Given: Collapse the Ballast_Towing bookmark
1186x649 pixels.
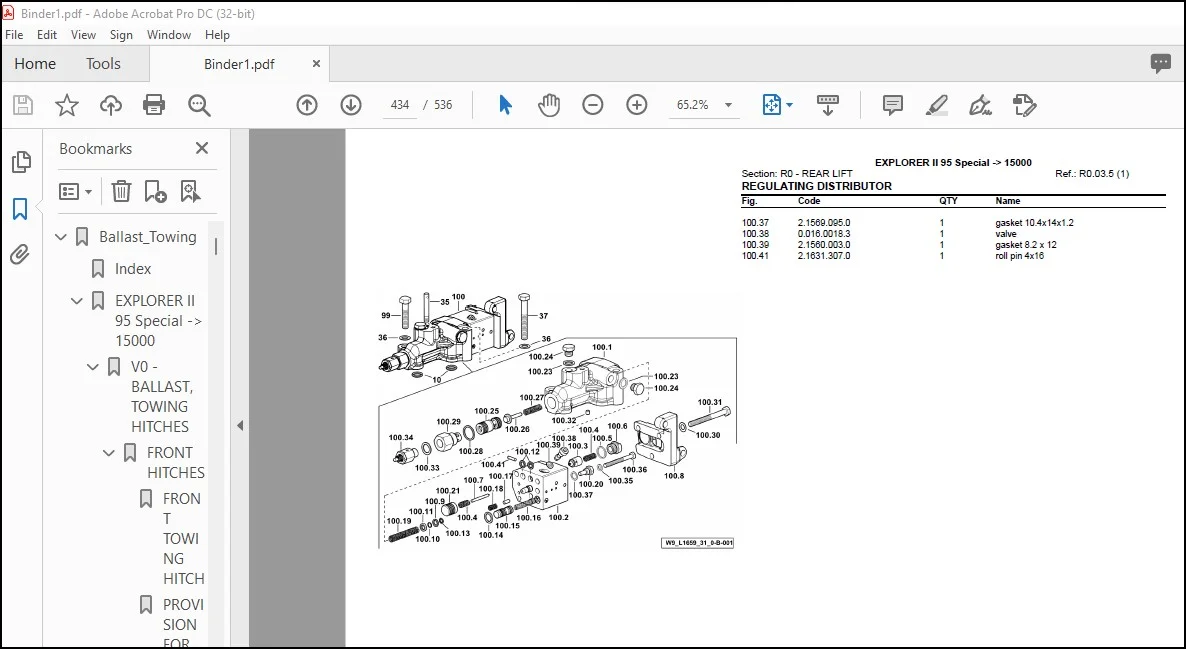Looking at the screenshot, I should 61,237.
